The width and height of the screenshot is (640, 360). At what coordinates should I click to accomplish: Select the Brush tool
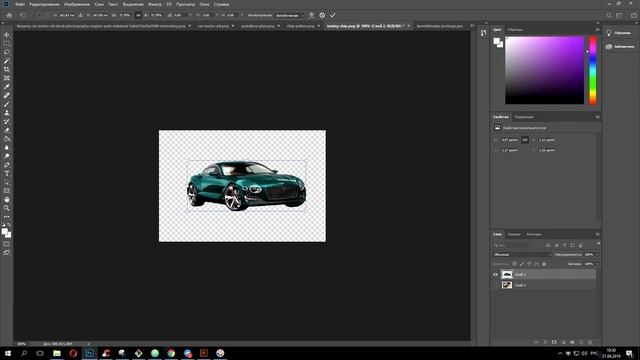[7, 104]
